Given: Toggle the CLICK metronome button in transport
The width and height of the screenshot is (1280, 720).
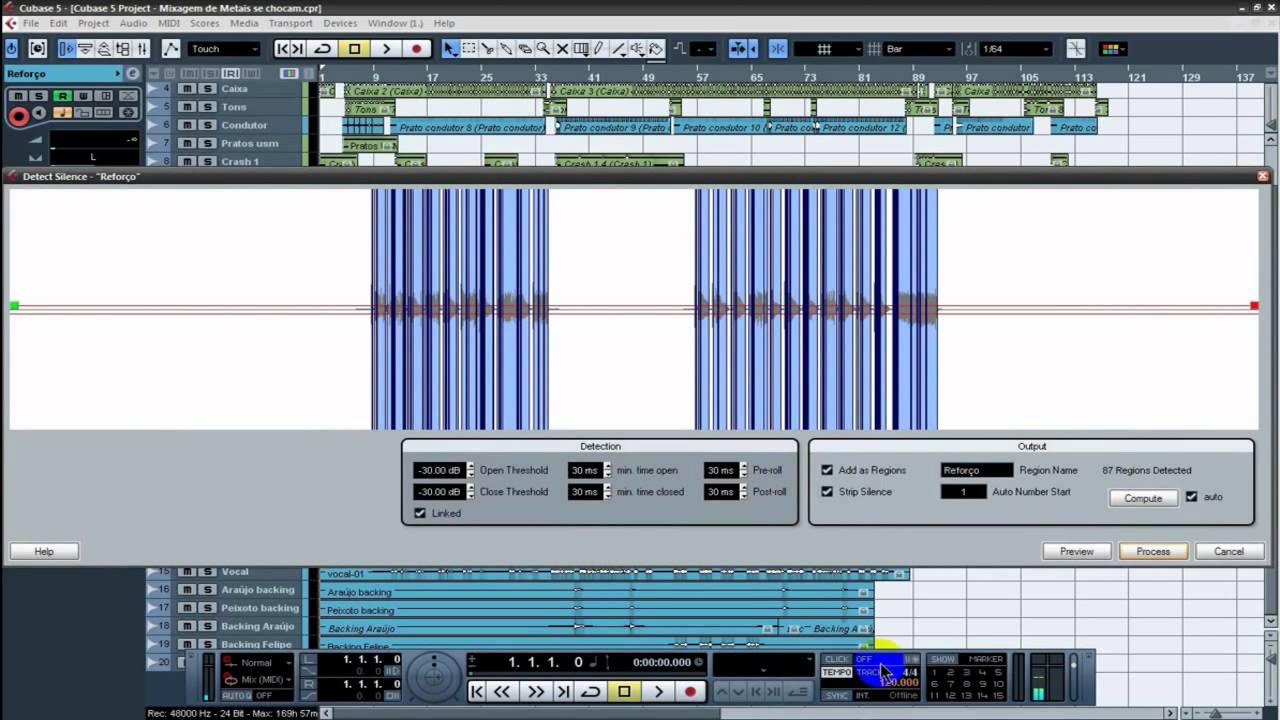Looking at the screenshot, I should click(837, 659).
